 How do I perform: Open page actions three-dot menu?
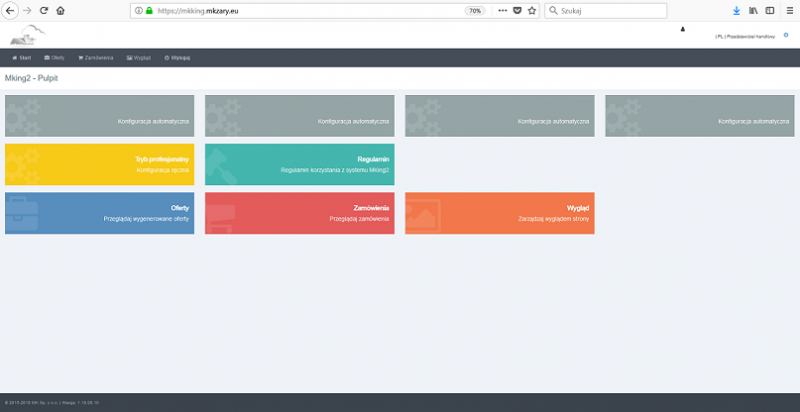click(502, 10)
